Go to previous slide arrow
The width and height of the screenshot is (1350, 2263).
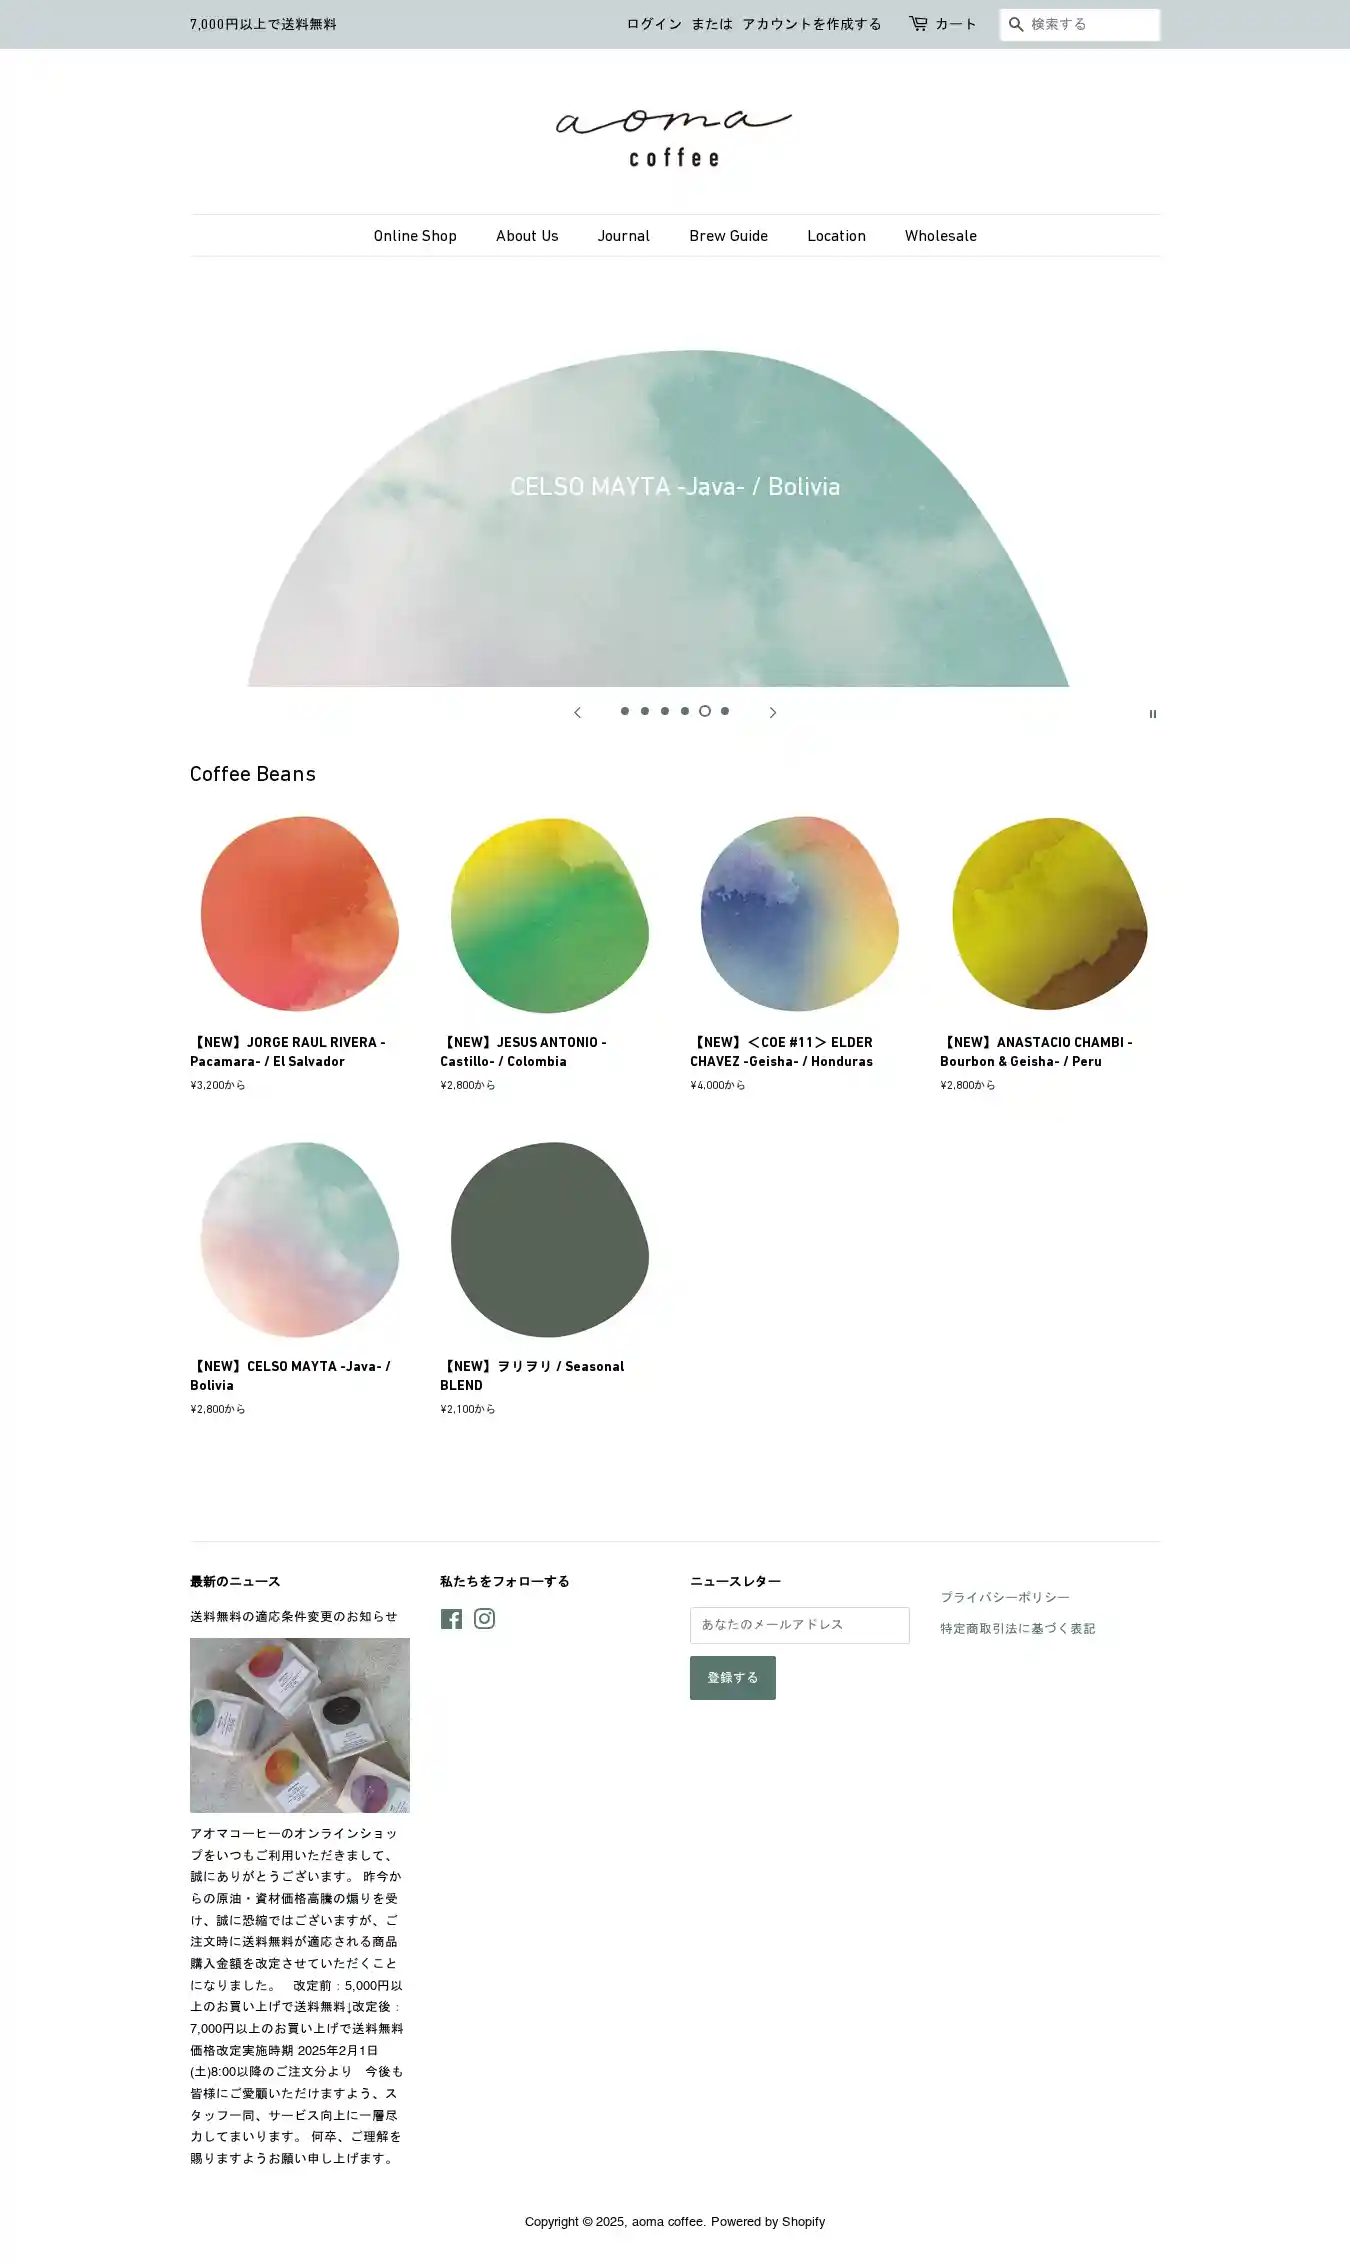(577, 712)
